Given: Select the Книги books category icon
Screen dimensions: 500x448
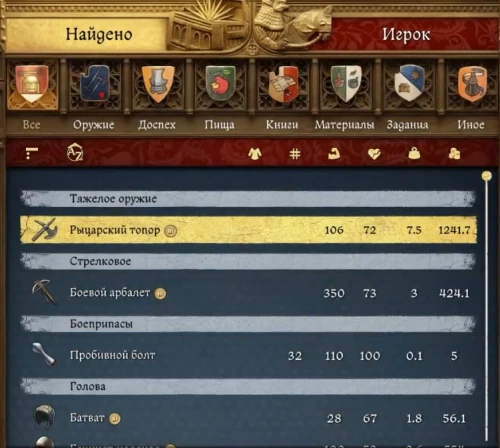Looking at the screenshot, I should tap(283, 83).
